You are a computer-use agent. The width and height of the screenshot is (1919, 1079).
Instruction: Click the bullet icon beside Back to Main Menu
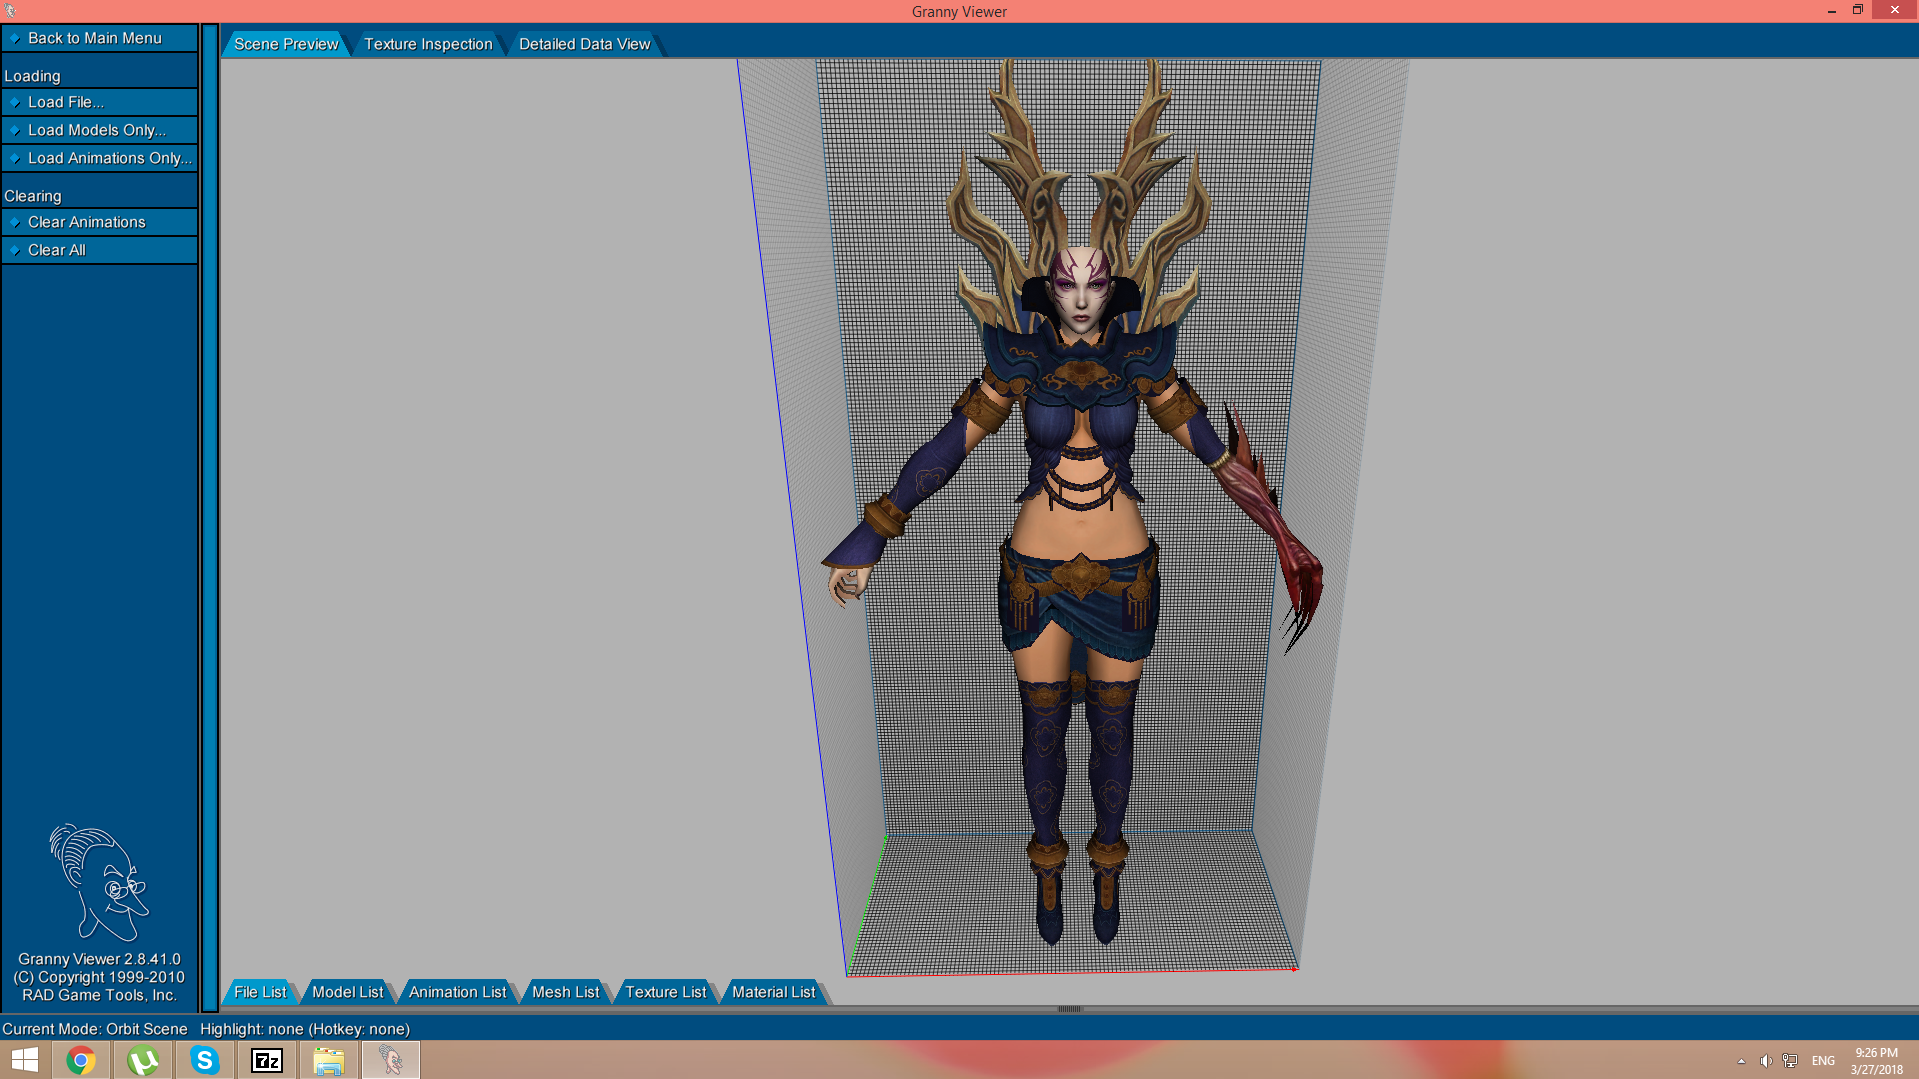(x=15, y=38)
